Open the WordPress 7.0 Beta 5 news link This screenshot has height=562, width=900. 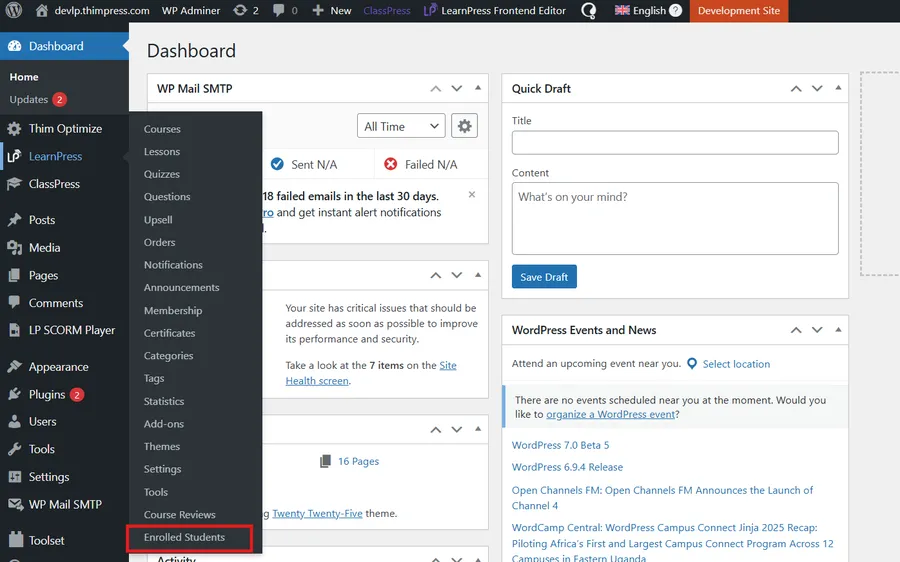point(560,445)
